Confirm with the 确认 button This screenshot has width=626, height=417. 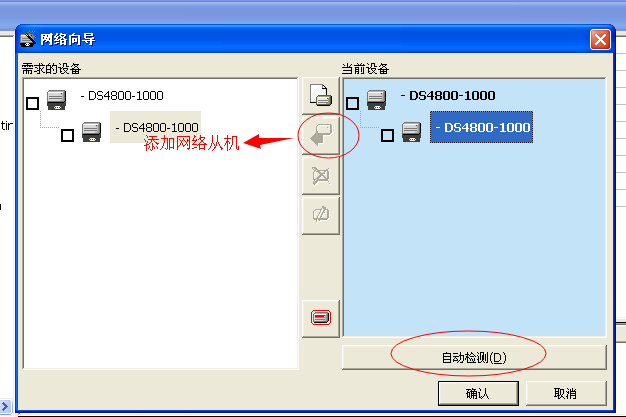(x=477, y=393)
